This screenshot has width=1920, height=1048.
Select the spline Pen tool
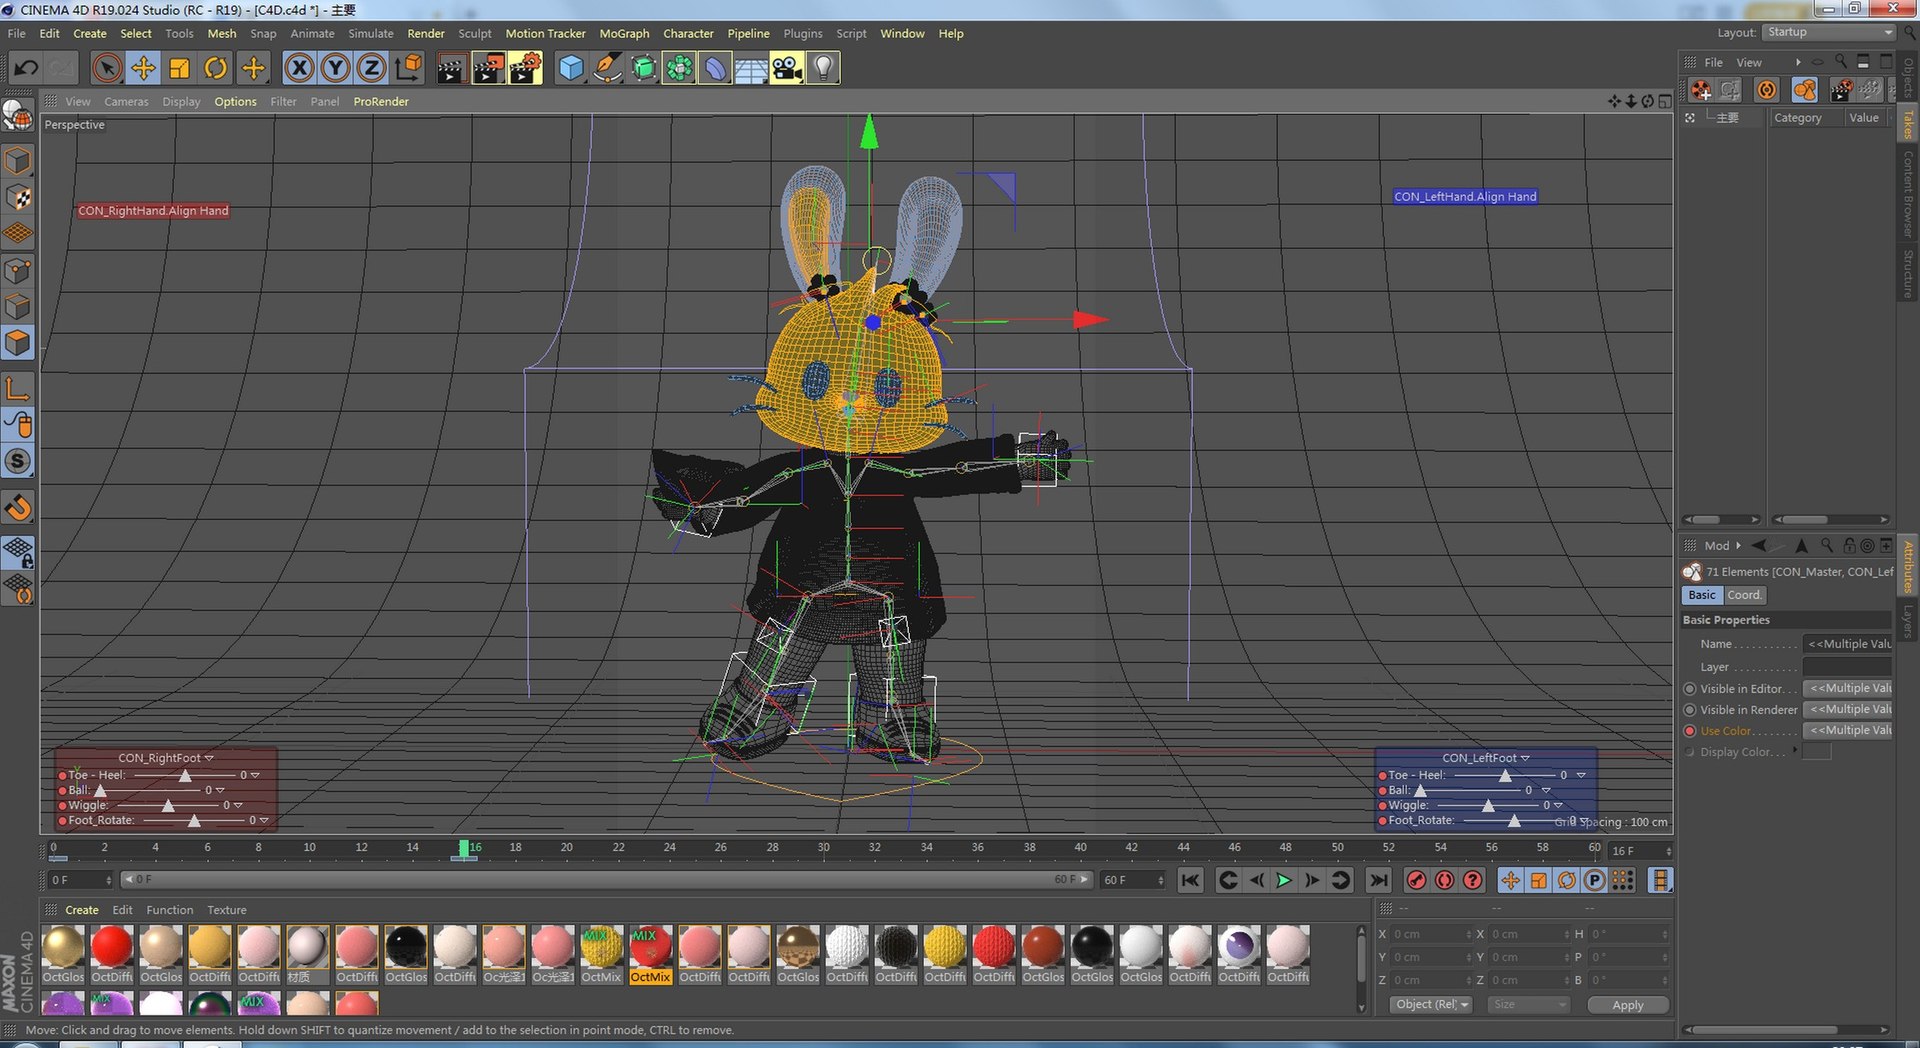(607, 68)
